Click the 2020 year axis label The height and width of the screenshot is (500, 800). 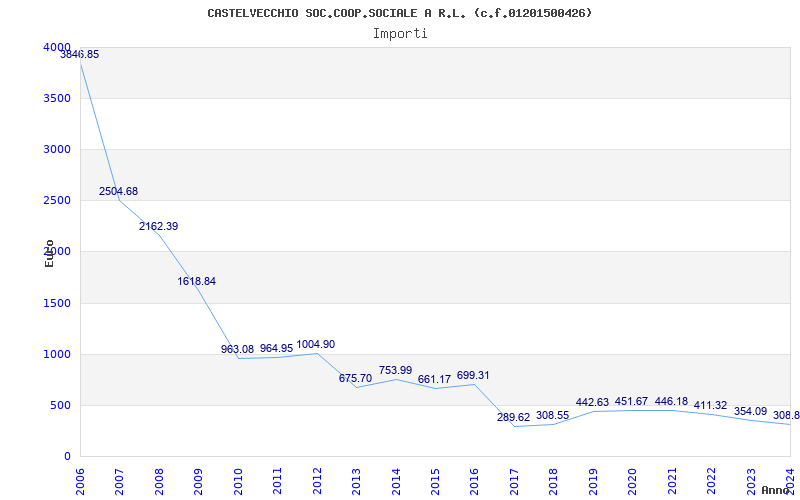pyautogui.click(x=632, y=482)
